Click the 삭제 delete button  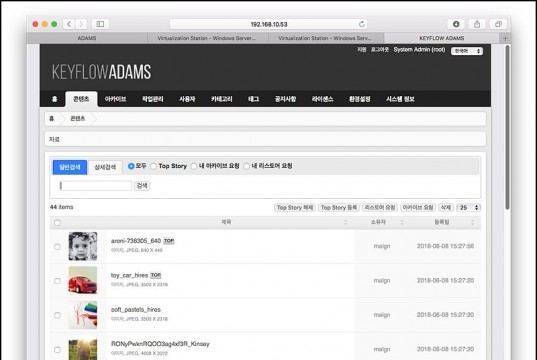(x=446, y=208)
